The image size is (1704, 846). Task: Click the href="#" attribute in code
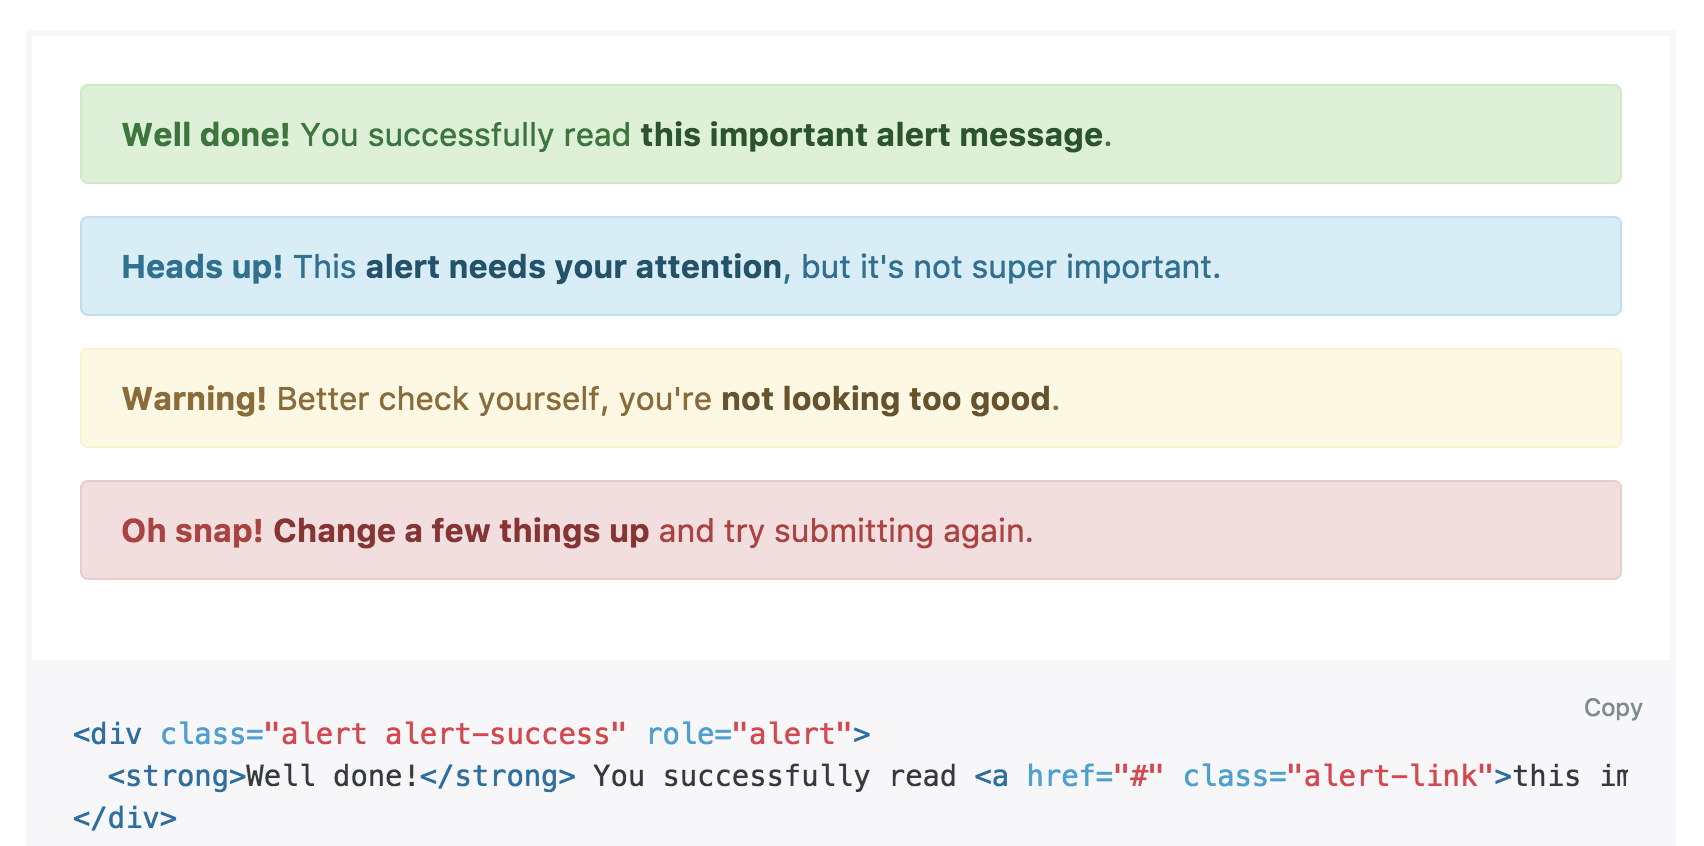point(1094,776)
